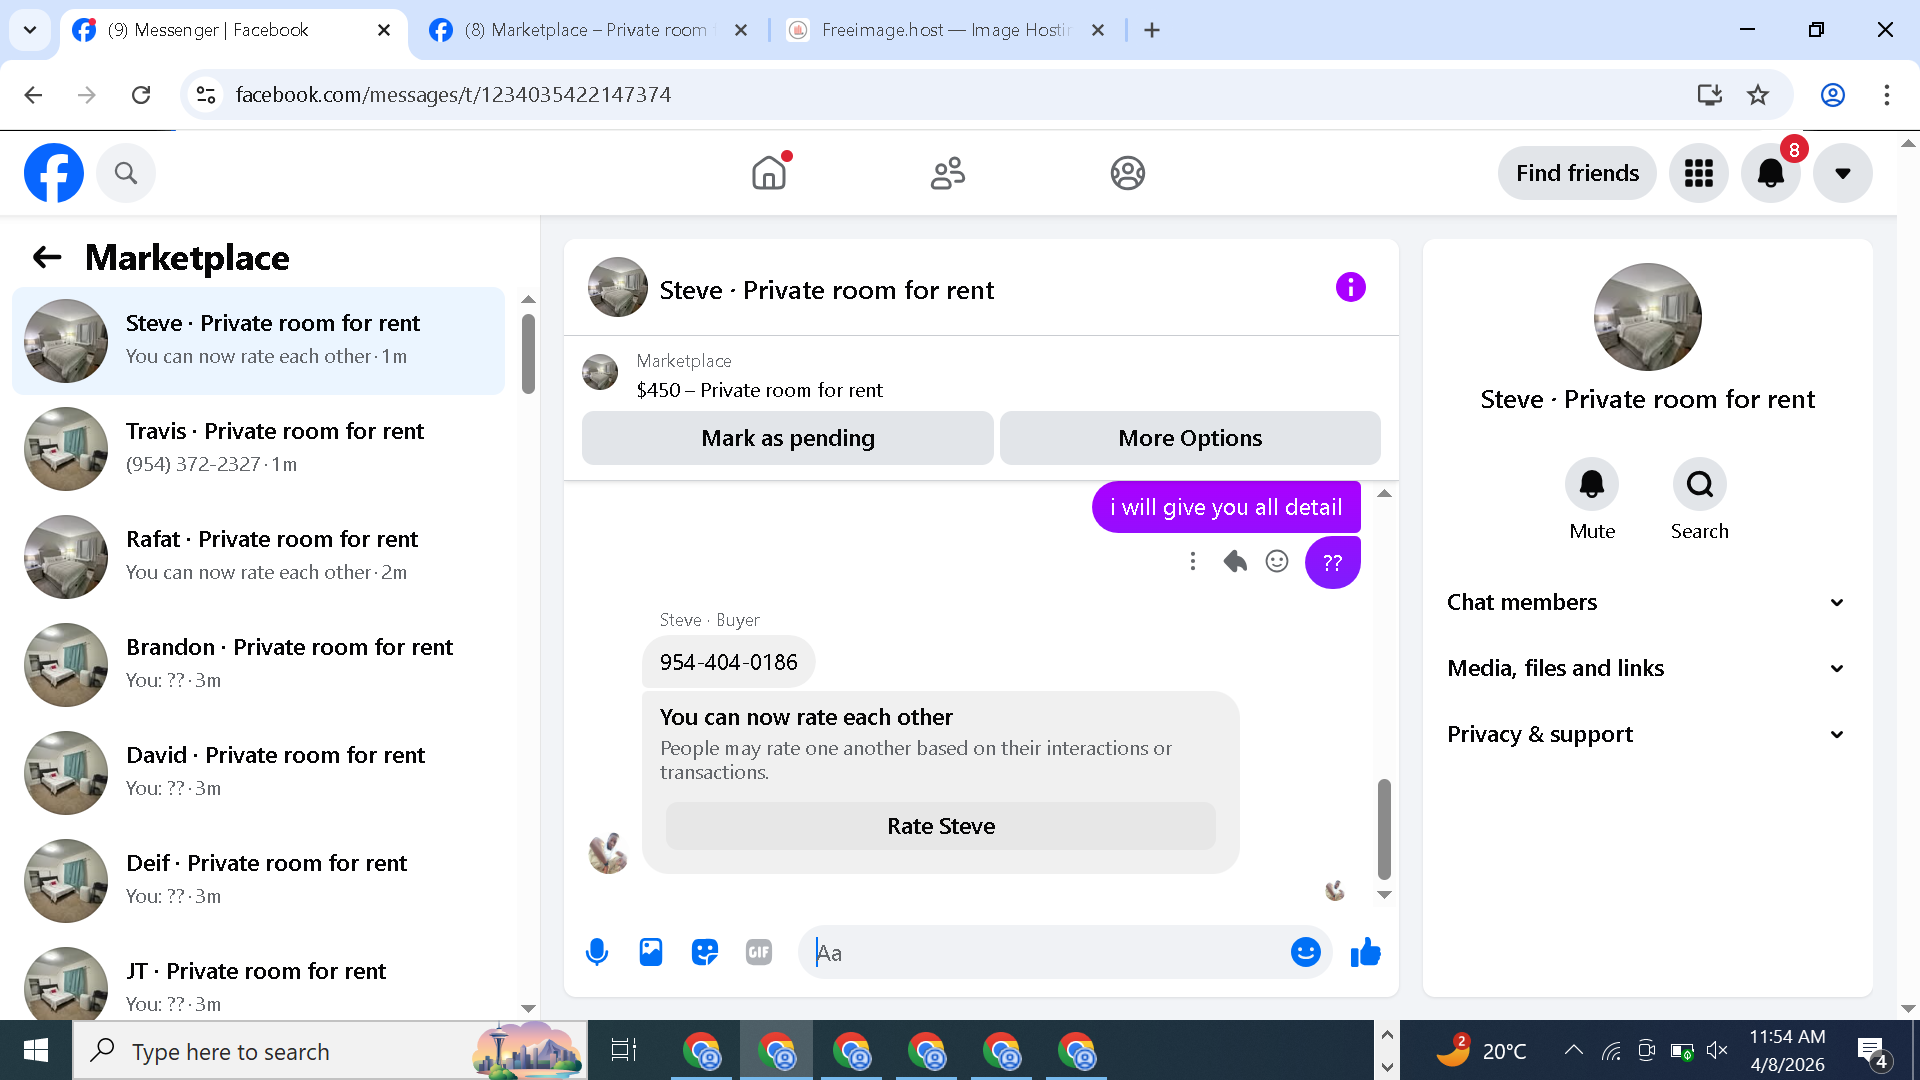Attach a photo using the image icon
1920x1080 pixels.
(x=651, y=952)
